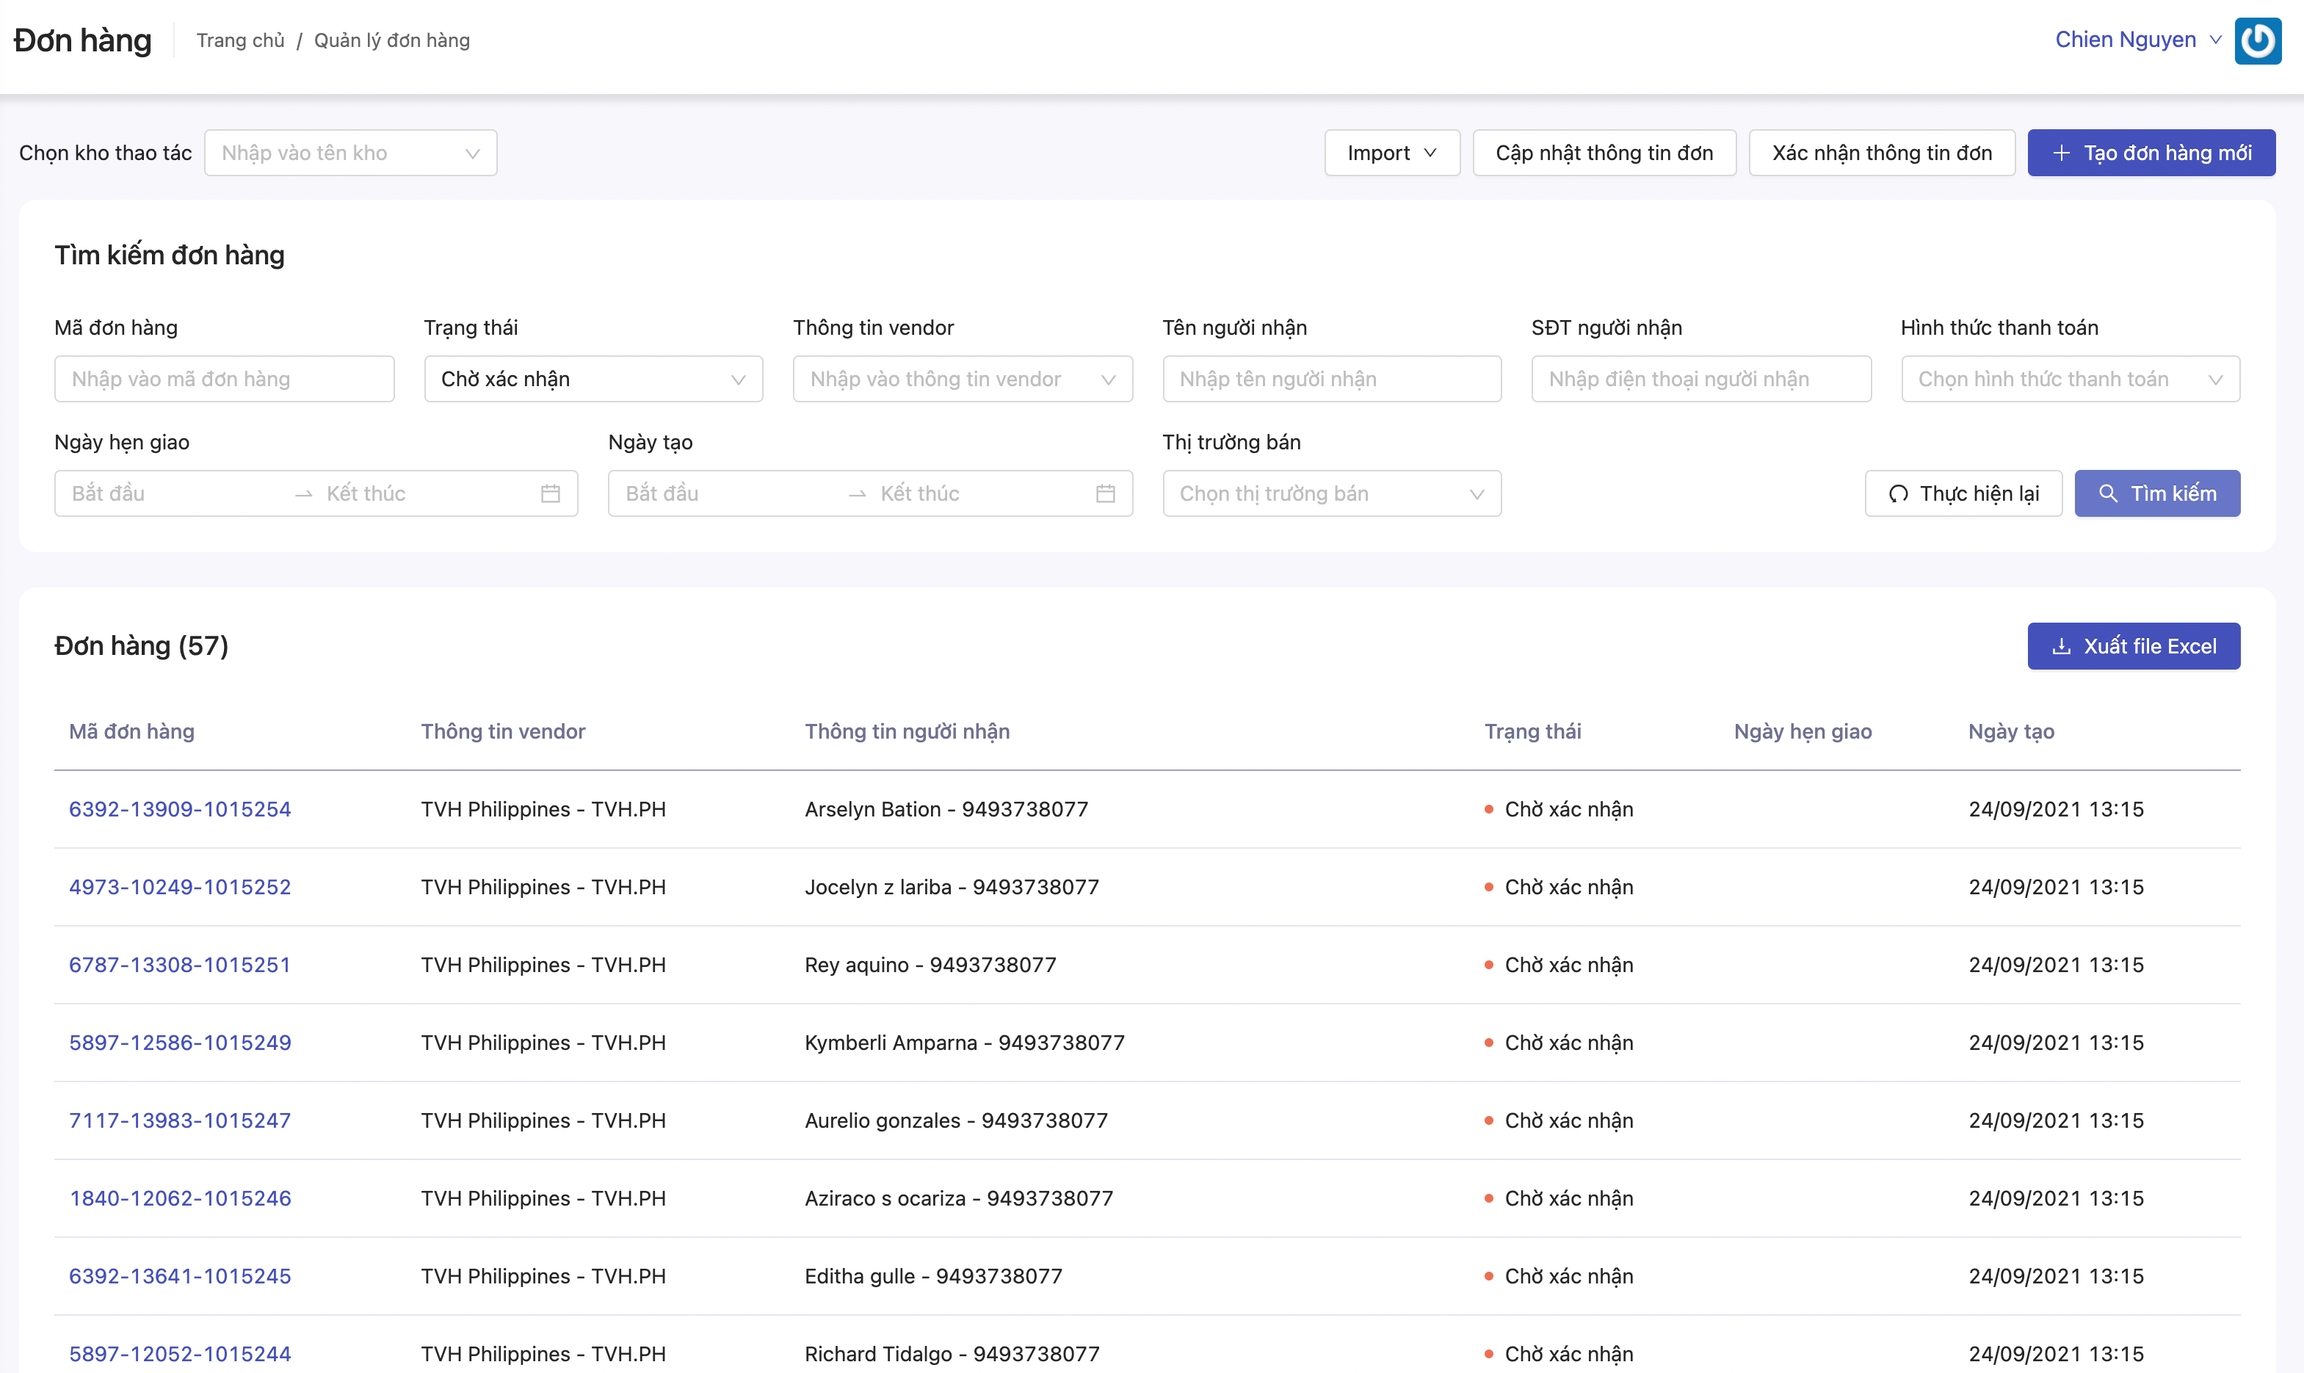Expand the Chien Nguyen user menu
The image size is (2304, 1373).
point(2137,40)
